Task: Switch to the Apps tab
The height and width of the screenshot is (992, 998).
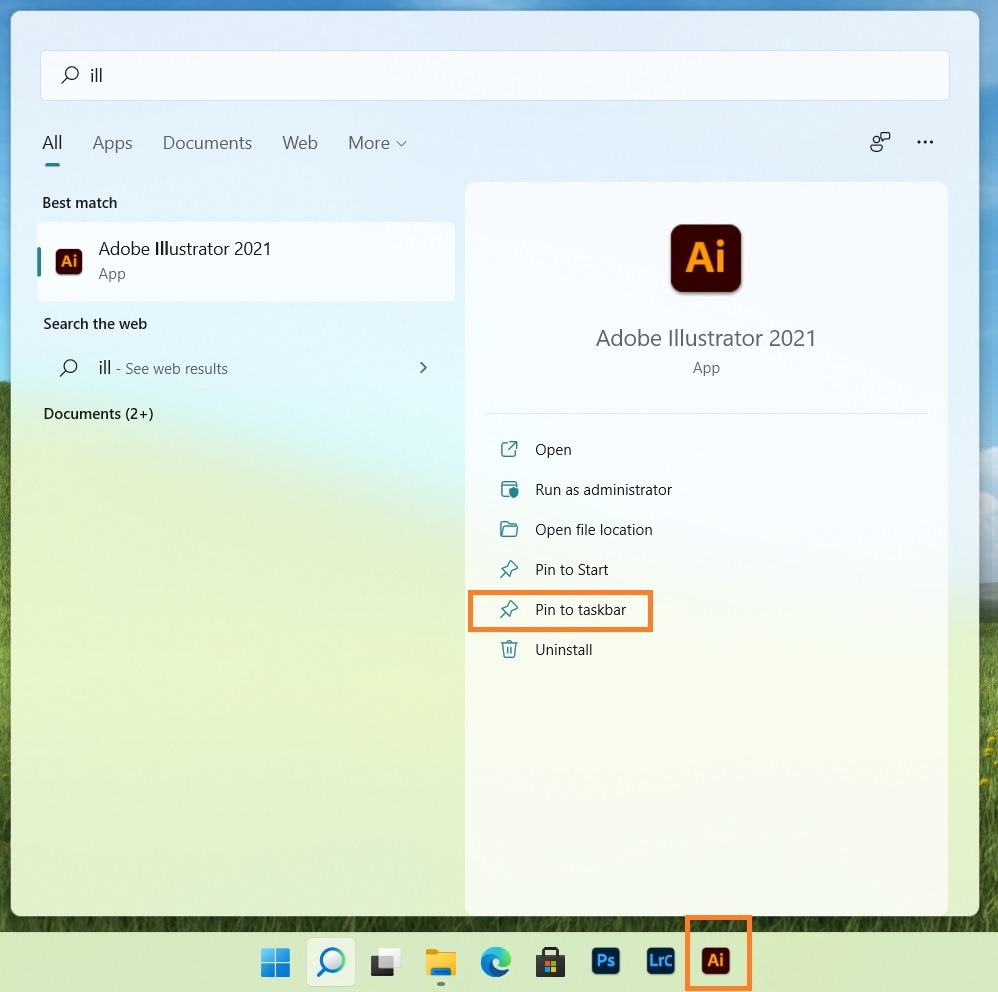Action: click(113, 143)
